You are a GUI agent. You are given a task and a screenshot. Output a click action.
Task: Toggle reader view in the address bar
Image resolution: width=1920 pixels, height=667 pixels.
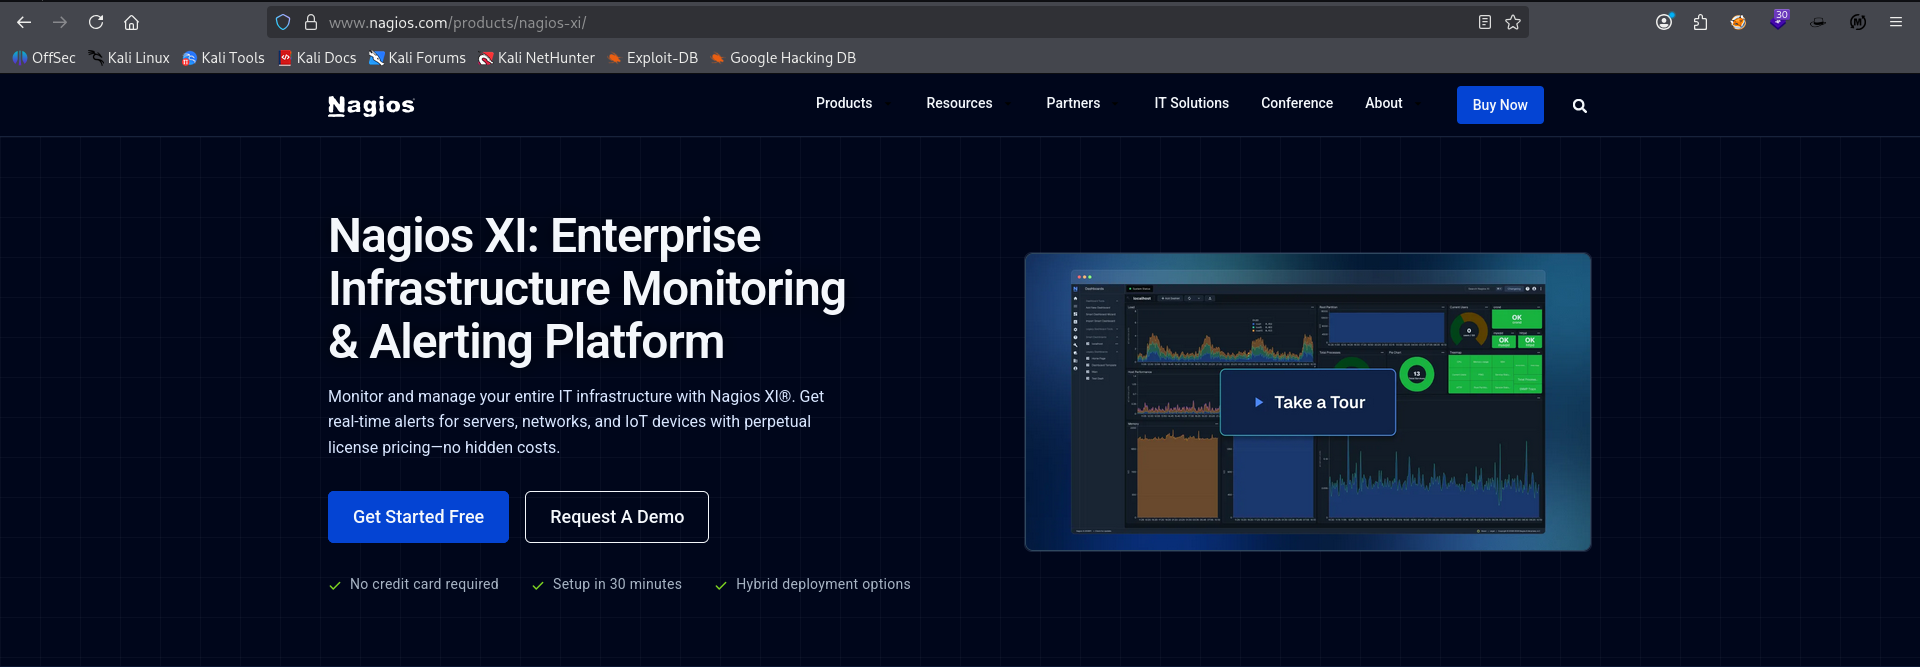pyautogui.click(x=1485, y=22)
